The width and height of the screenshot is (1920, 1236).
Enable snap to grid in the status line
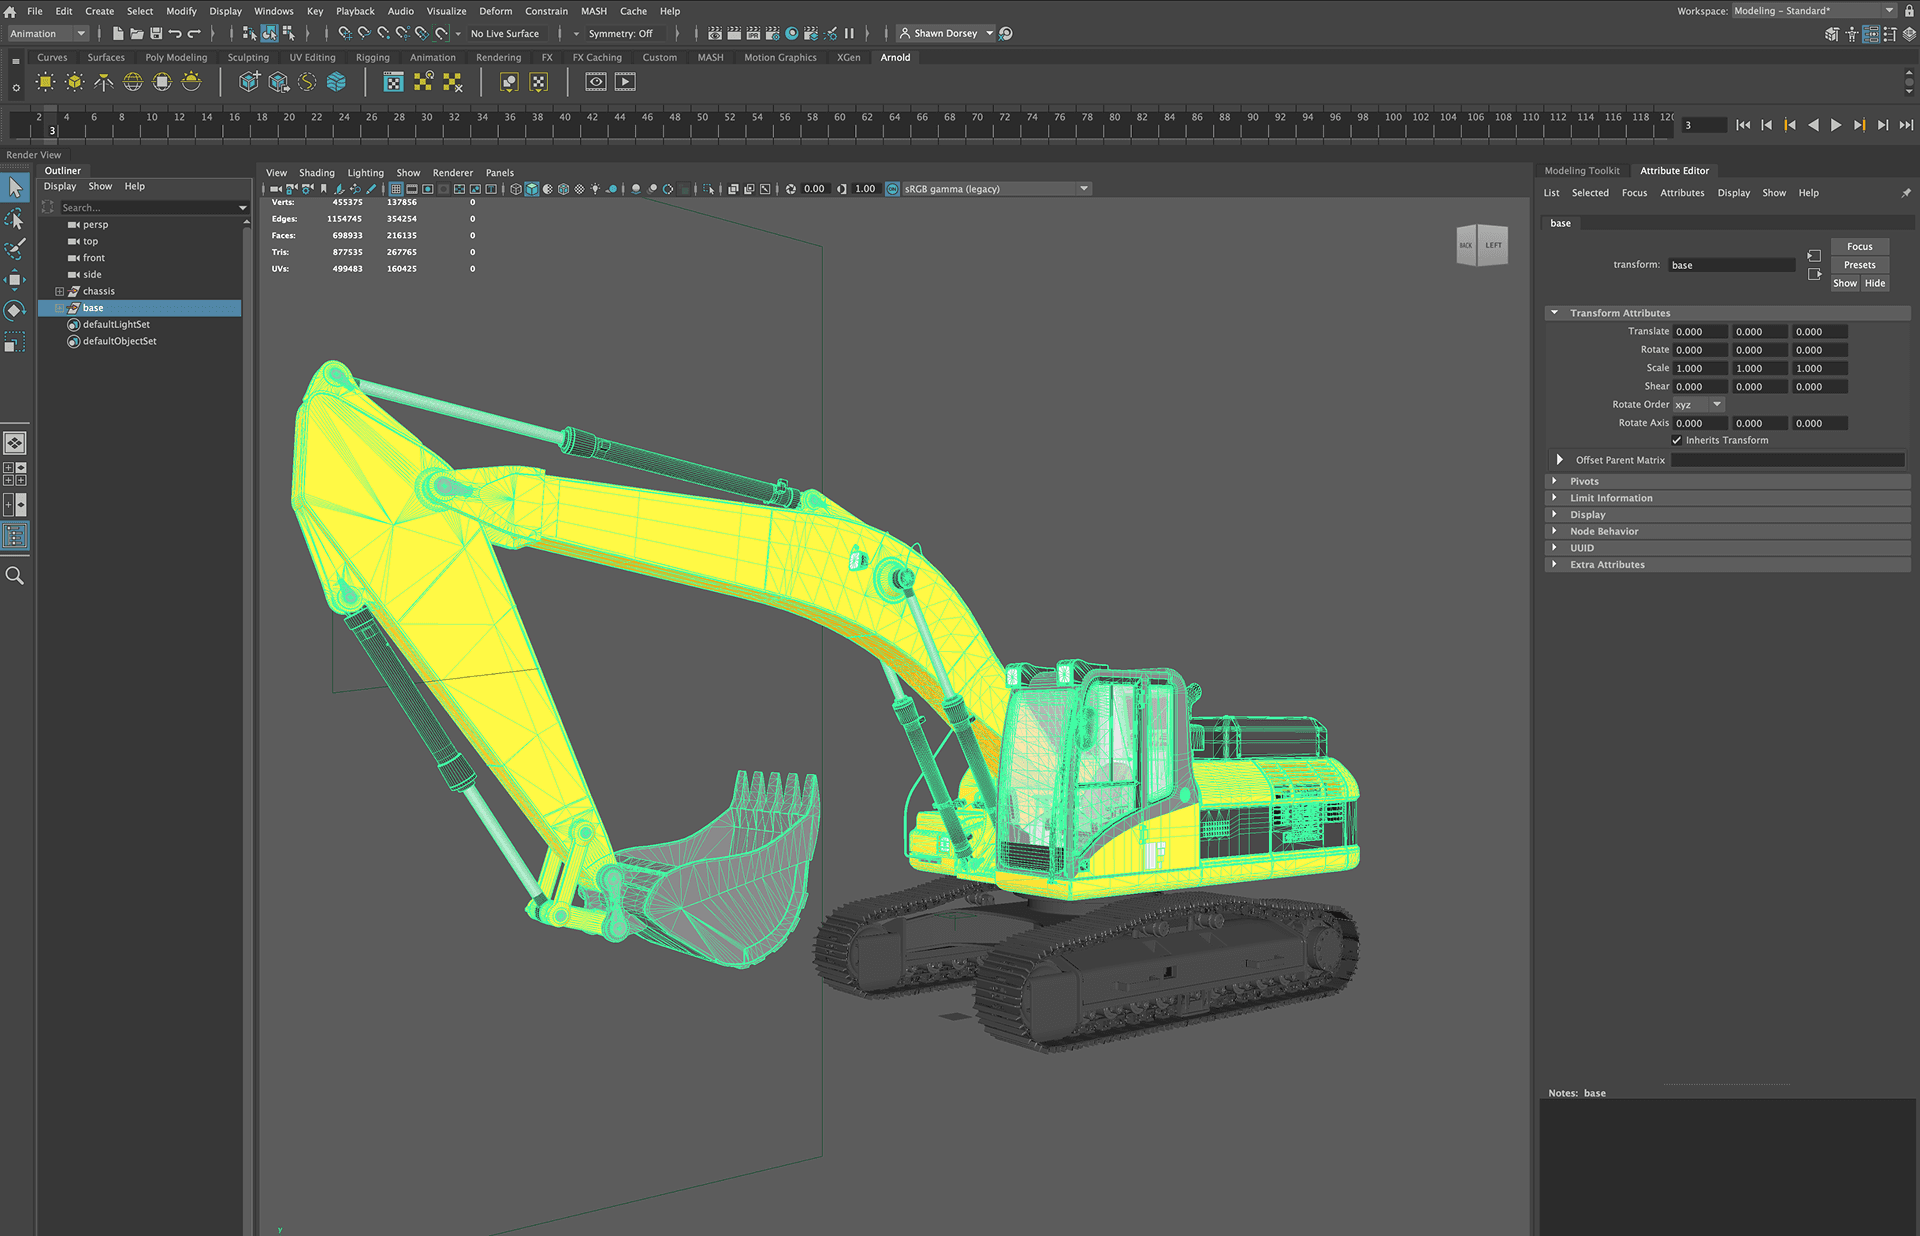click(346, 33)
